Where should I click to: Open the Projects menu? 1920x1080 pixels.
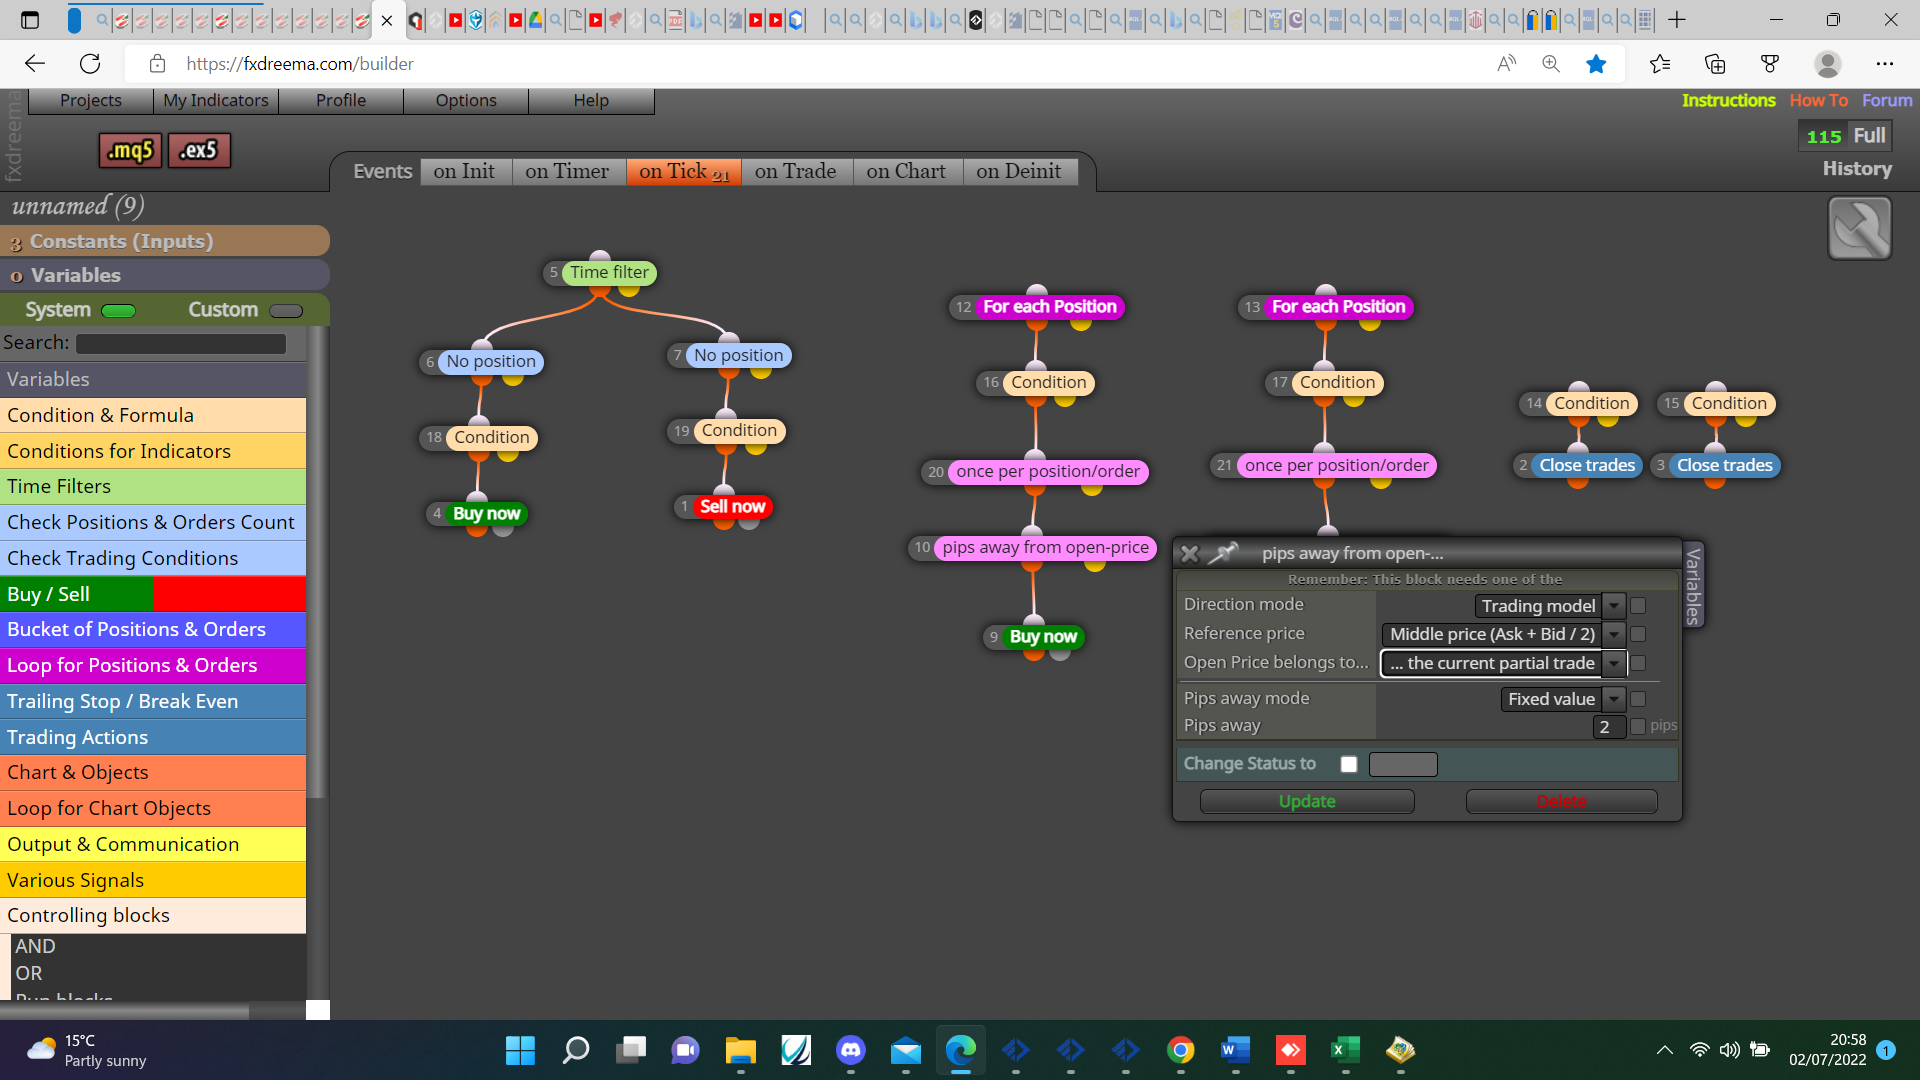point(91,101)
